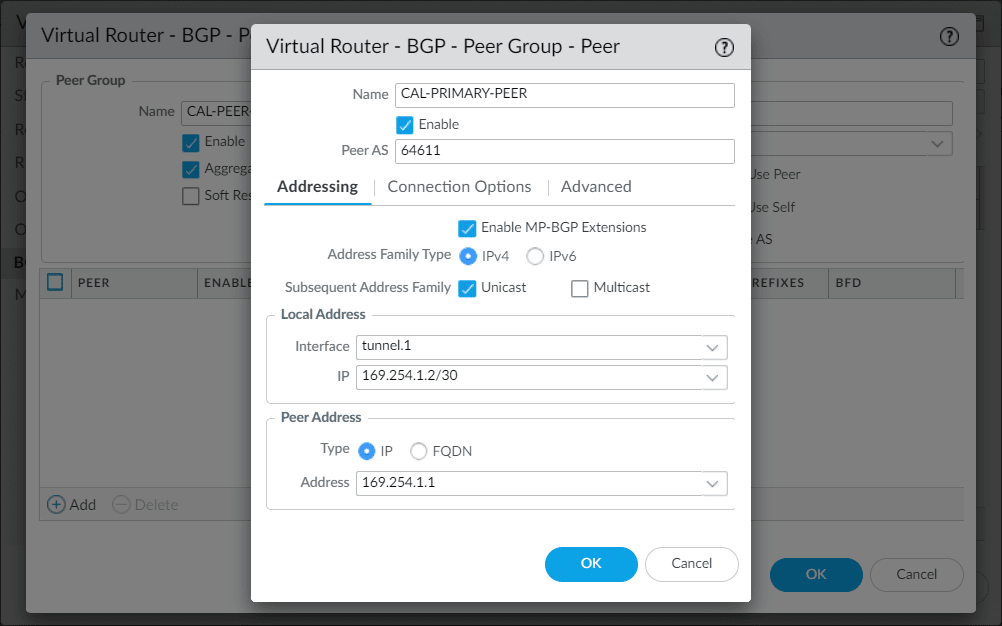Open the Interface dropdown showing tunnel.1
Image resolution: width=1002 pixels, height=626 pixels.
(x=711, y=347)
